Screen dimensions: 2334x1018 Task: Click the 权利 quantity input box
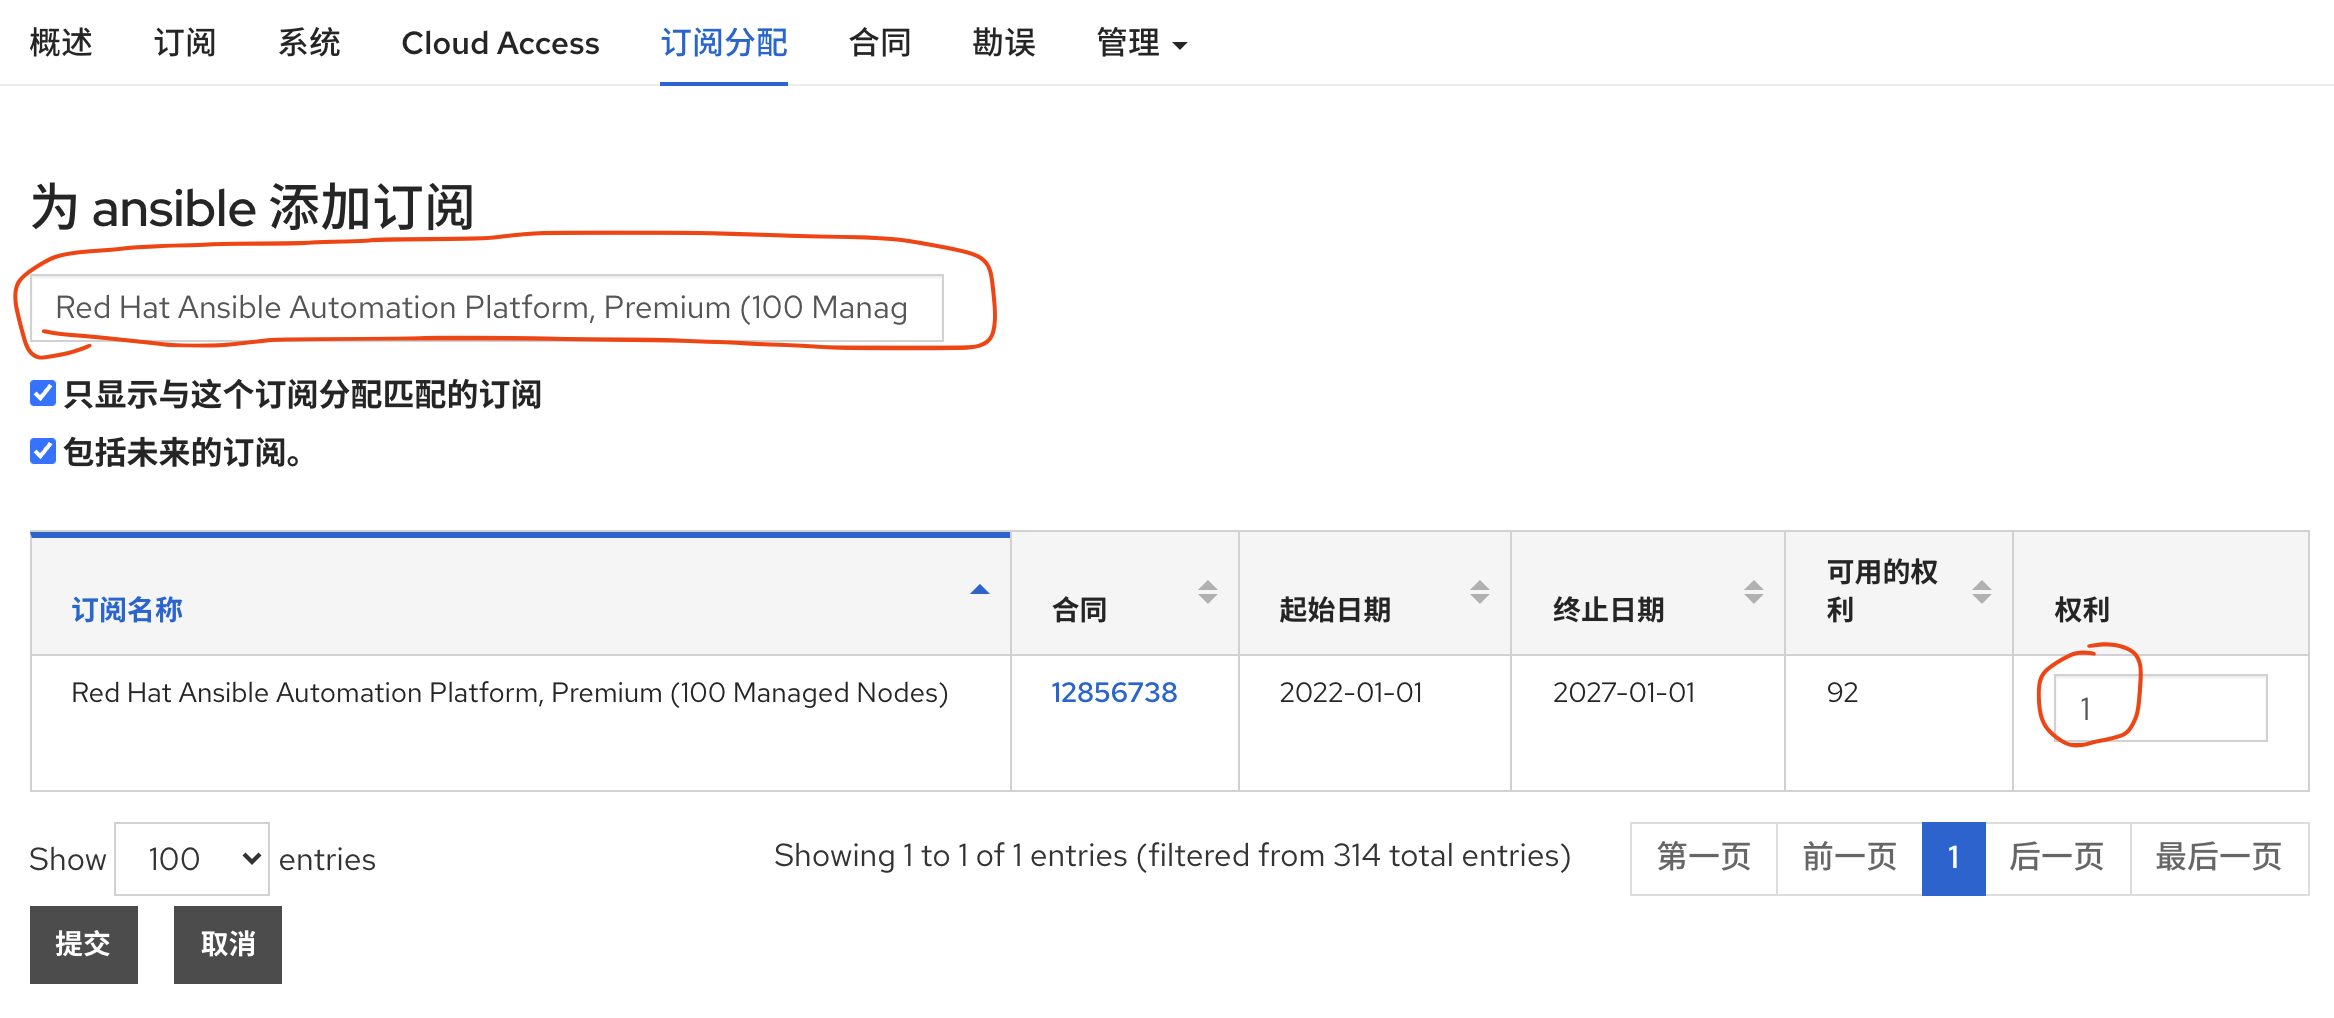[2160, 708]
